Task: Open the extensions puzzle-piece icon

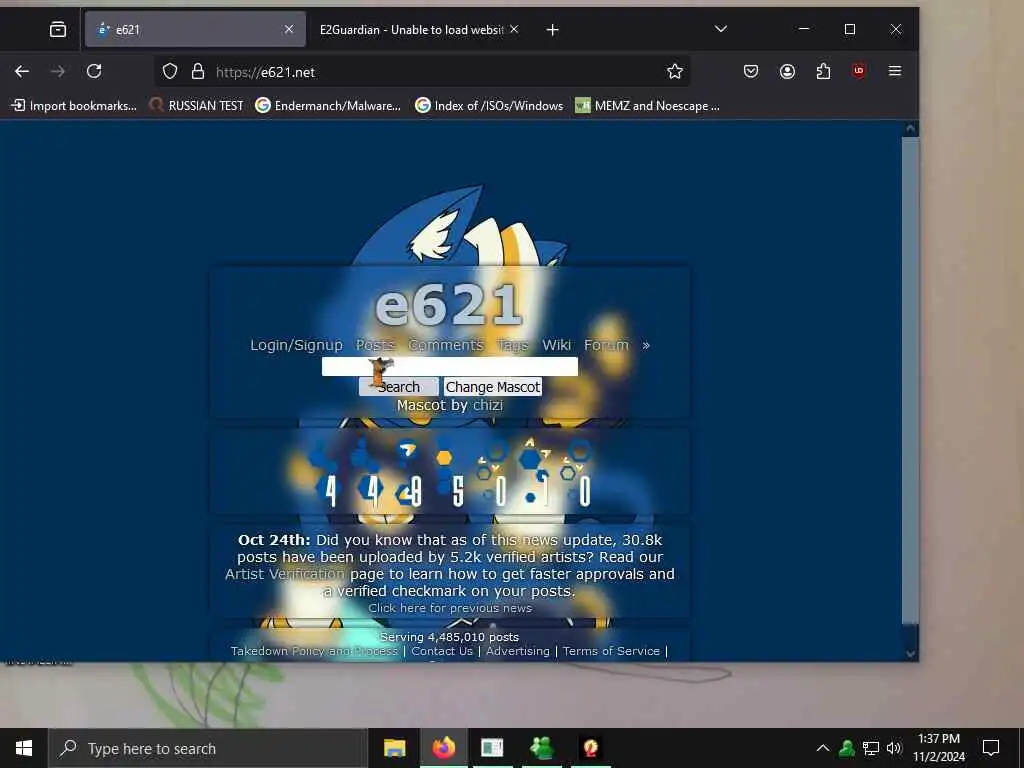Action: pos(824,71)
